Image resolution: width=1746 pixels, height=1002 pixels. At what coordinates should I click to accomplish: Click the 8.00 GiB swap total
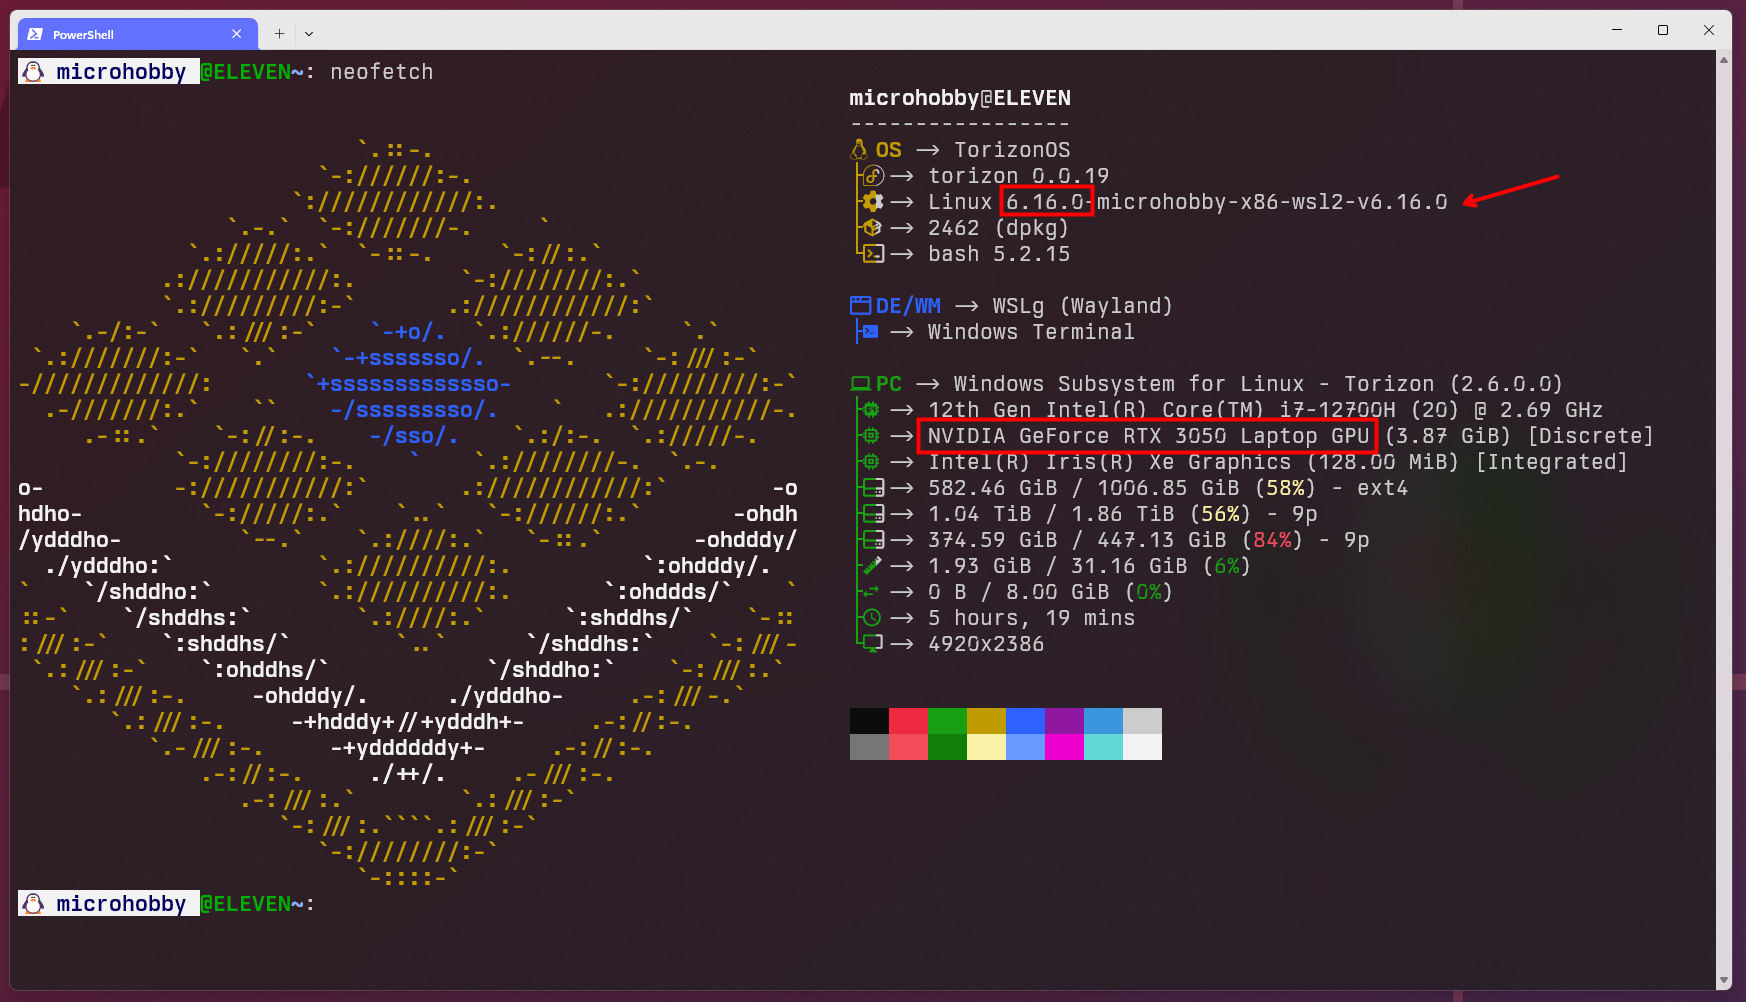(x=1058, y=592)
